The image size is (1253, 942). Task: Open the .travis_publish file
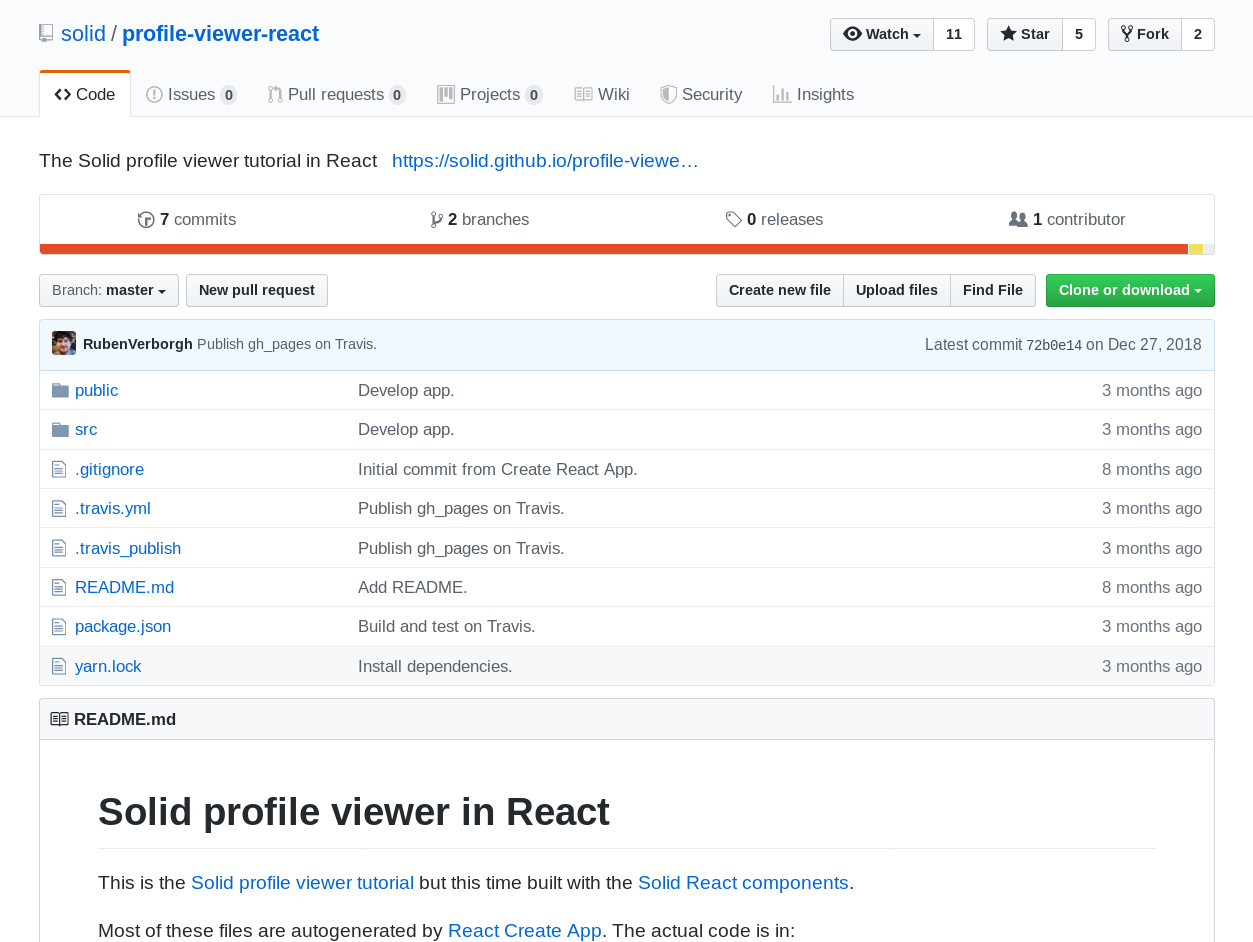[x=128, y=548]
